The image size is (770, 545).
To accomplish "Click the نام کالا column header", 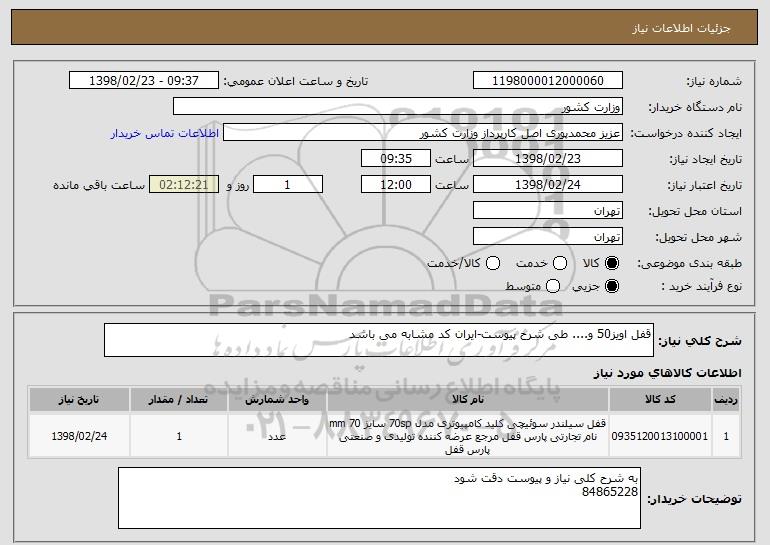I will click(468, 400).
